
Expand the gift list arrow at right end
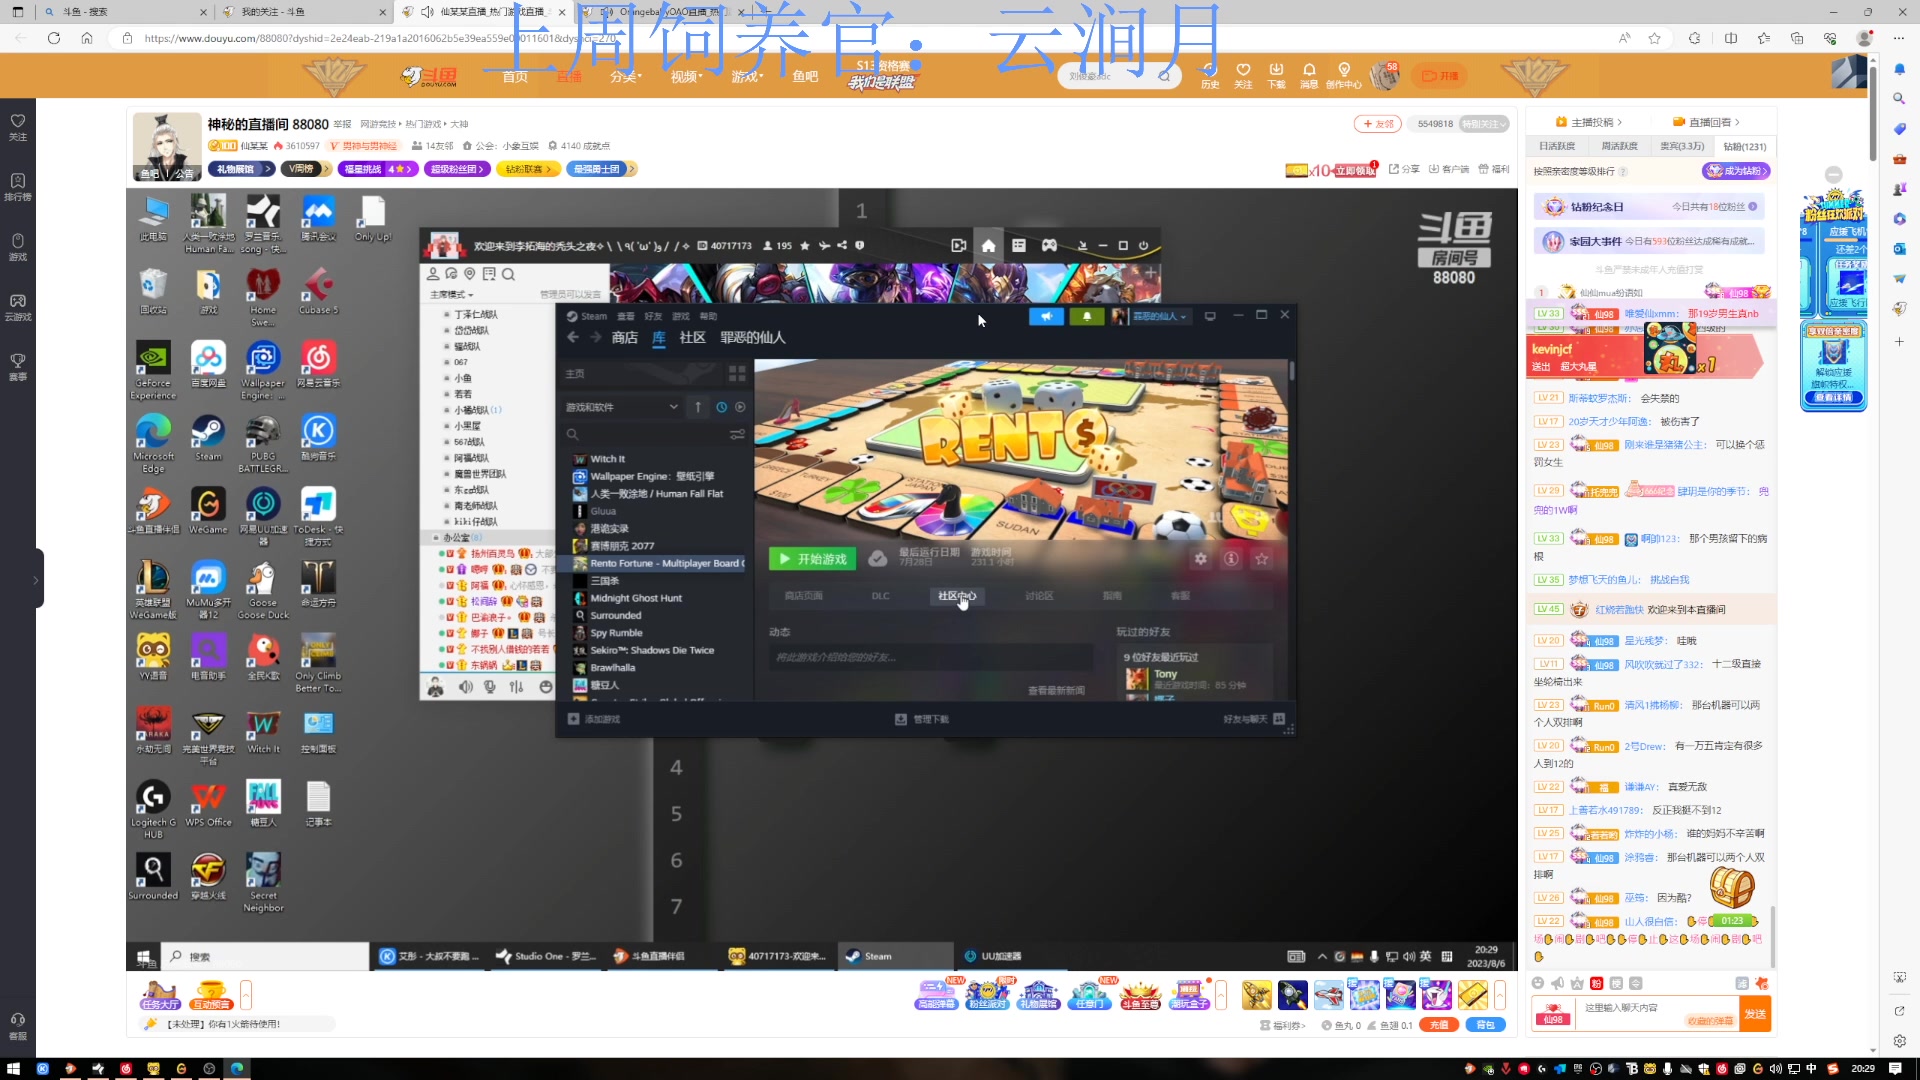pyautogui.click(x=1500, y=995)
